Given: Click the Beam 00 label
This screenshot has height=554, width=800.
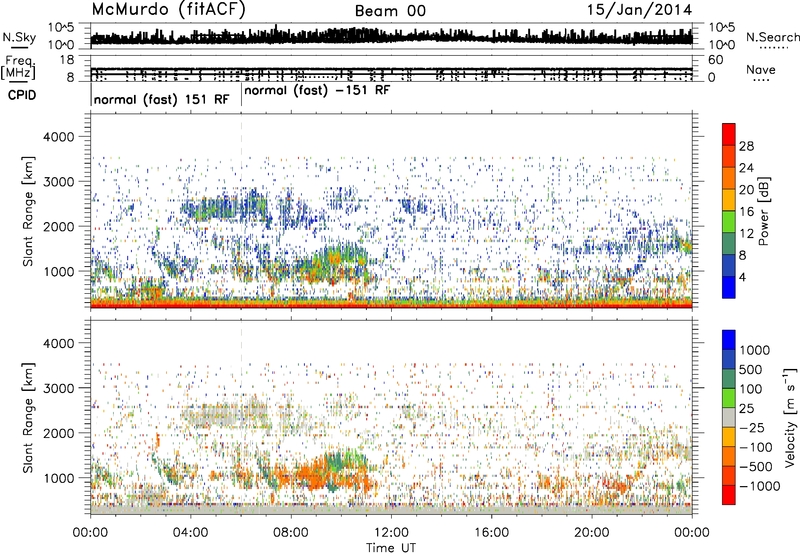Looking at the screenshot, I should click(x=390, y=11).
